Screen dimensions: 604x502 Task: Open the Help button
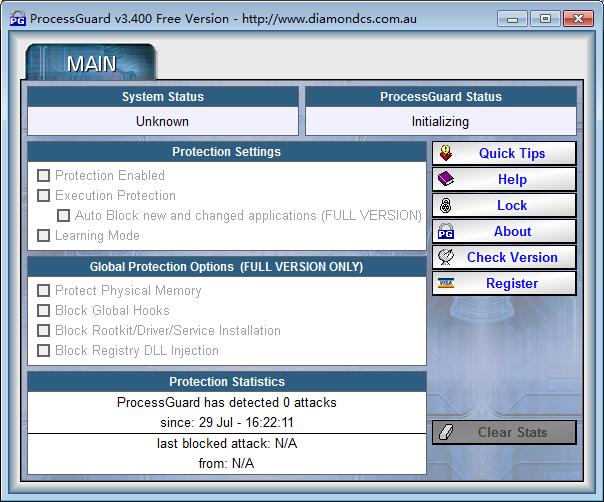pyautogui.click(x=504, y=179)
